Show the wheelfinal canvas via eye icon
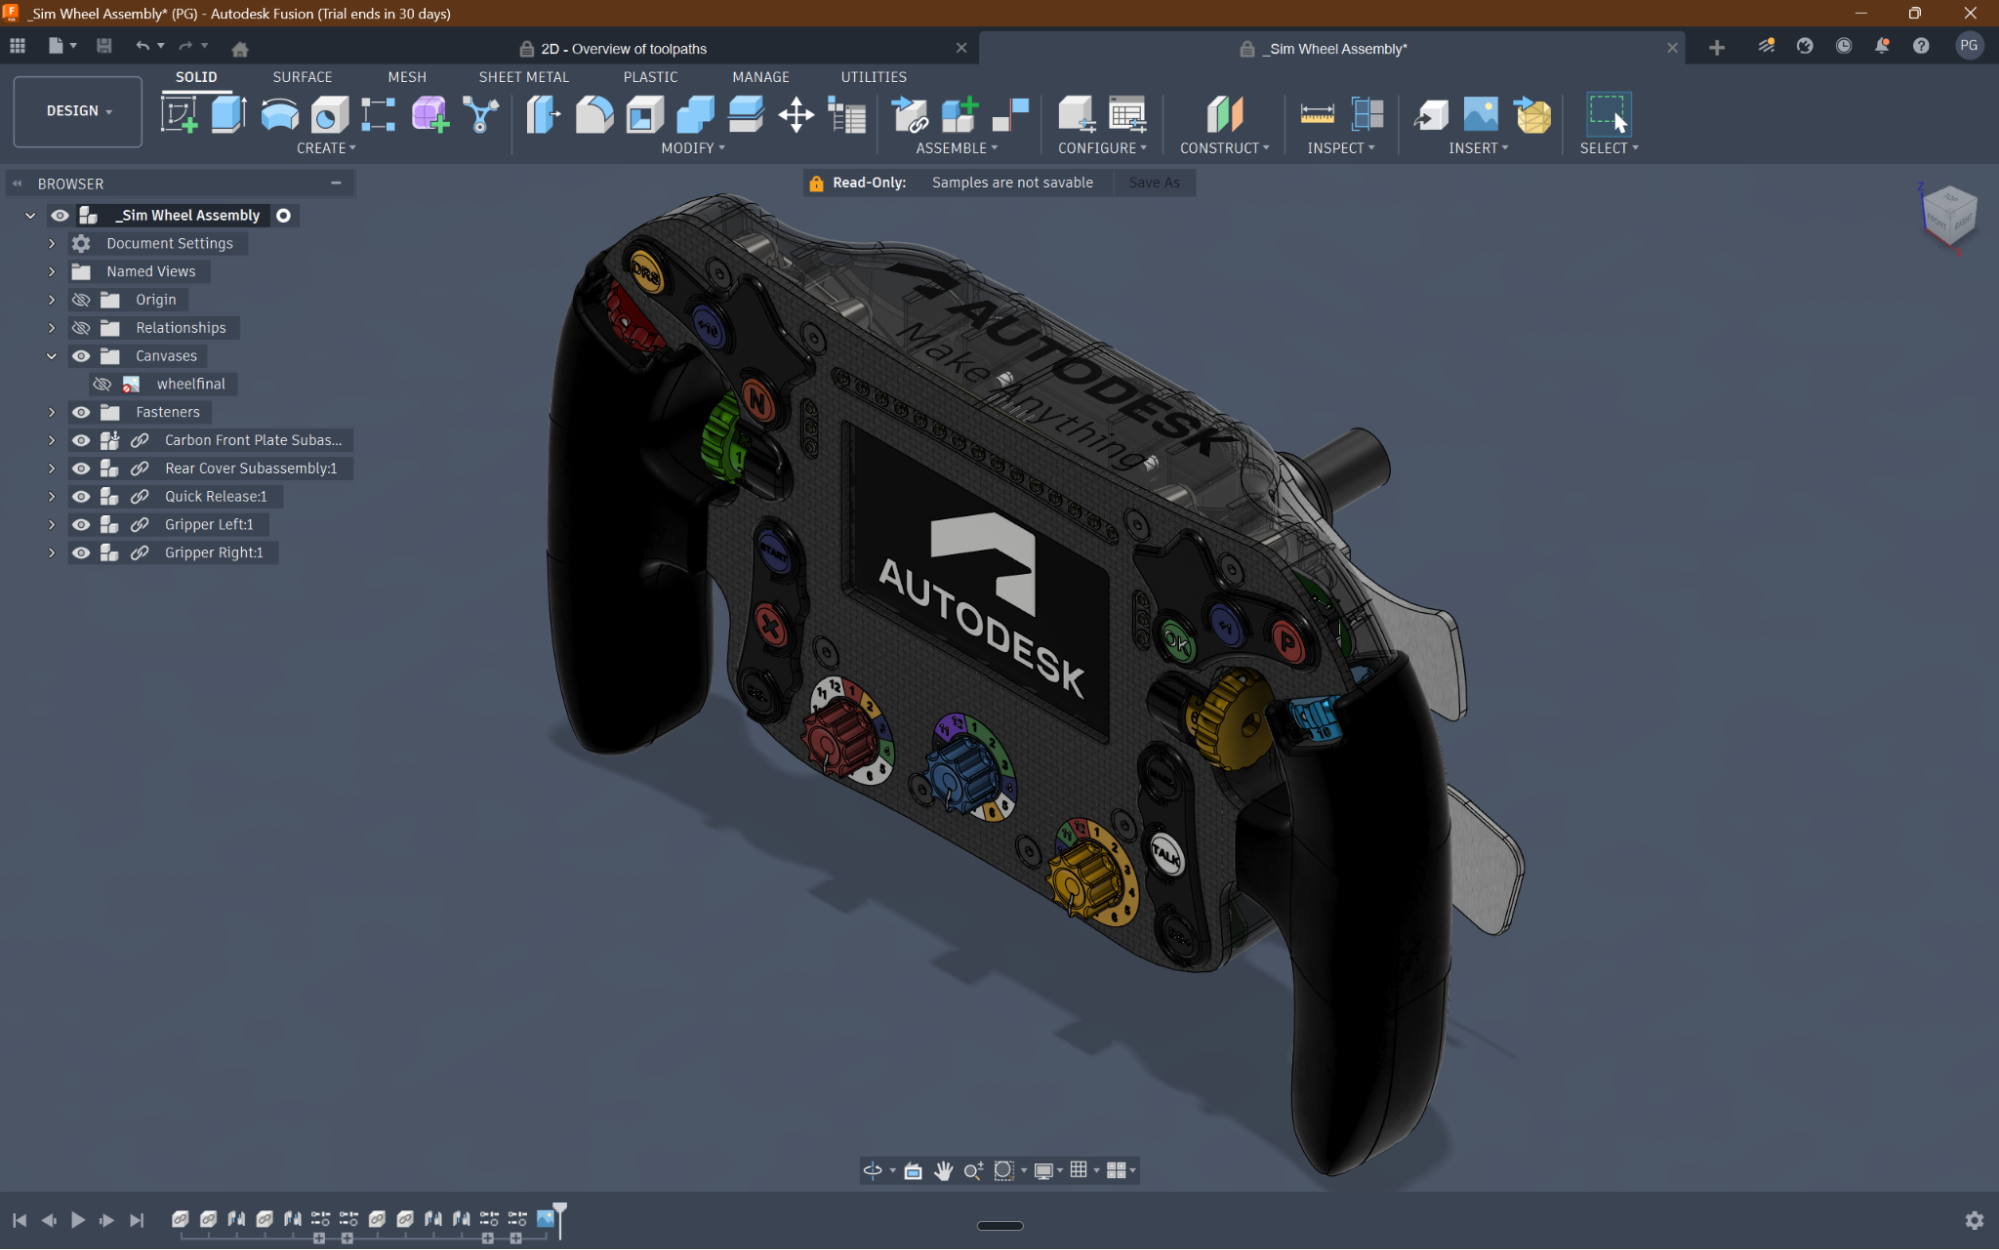The width and height of the screenshot is (1999, 1250). 102,384
